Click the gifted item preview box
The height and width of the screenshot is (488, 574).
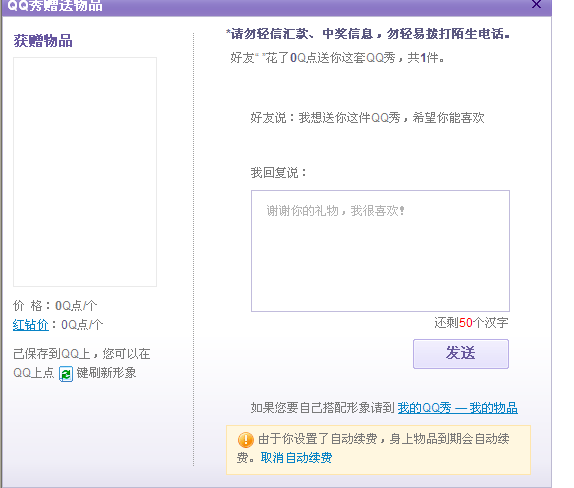tap(85, 172)
